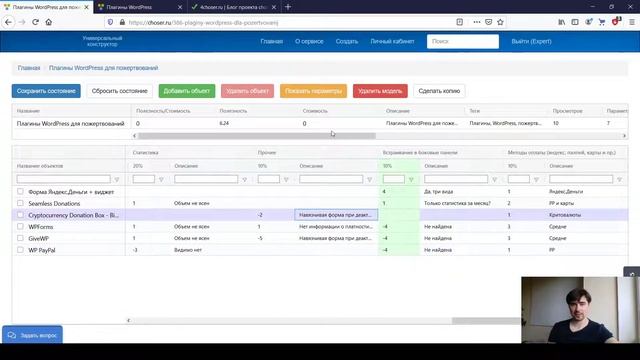
Task: Open the Firefox hamburger menu
Action: pyautogui.click(x=632, y=22)
